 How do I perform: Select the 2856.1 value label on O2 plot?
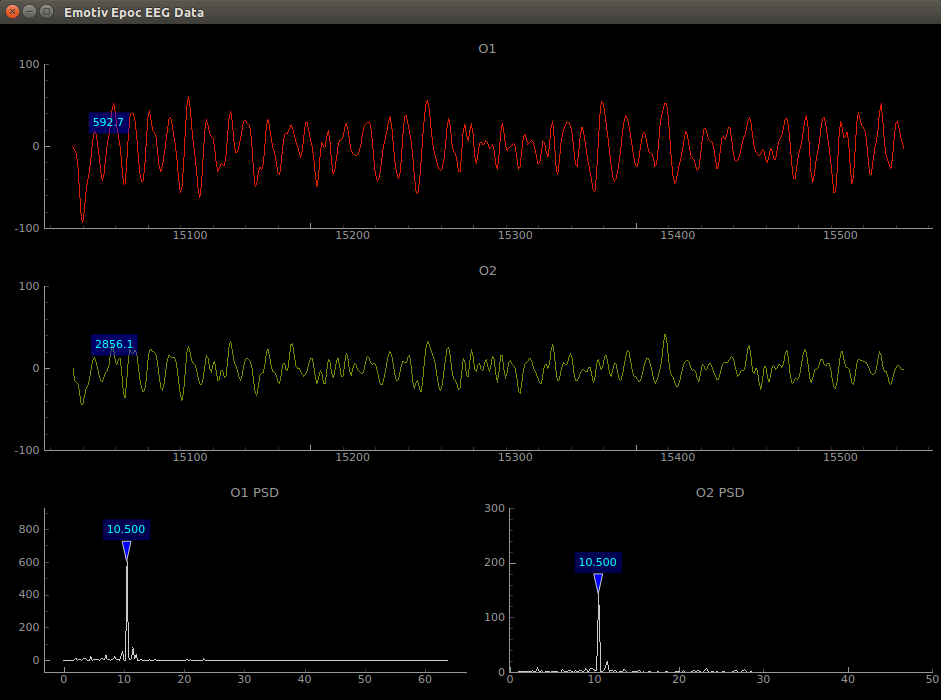(x=114, y=345)
